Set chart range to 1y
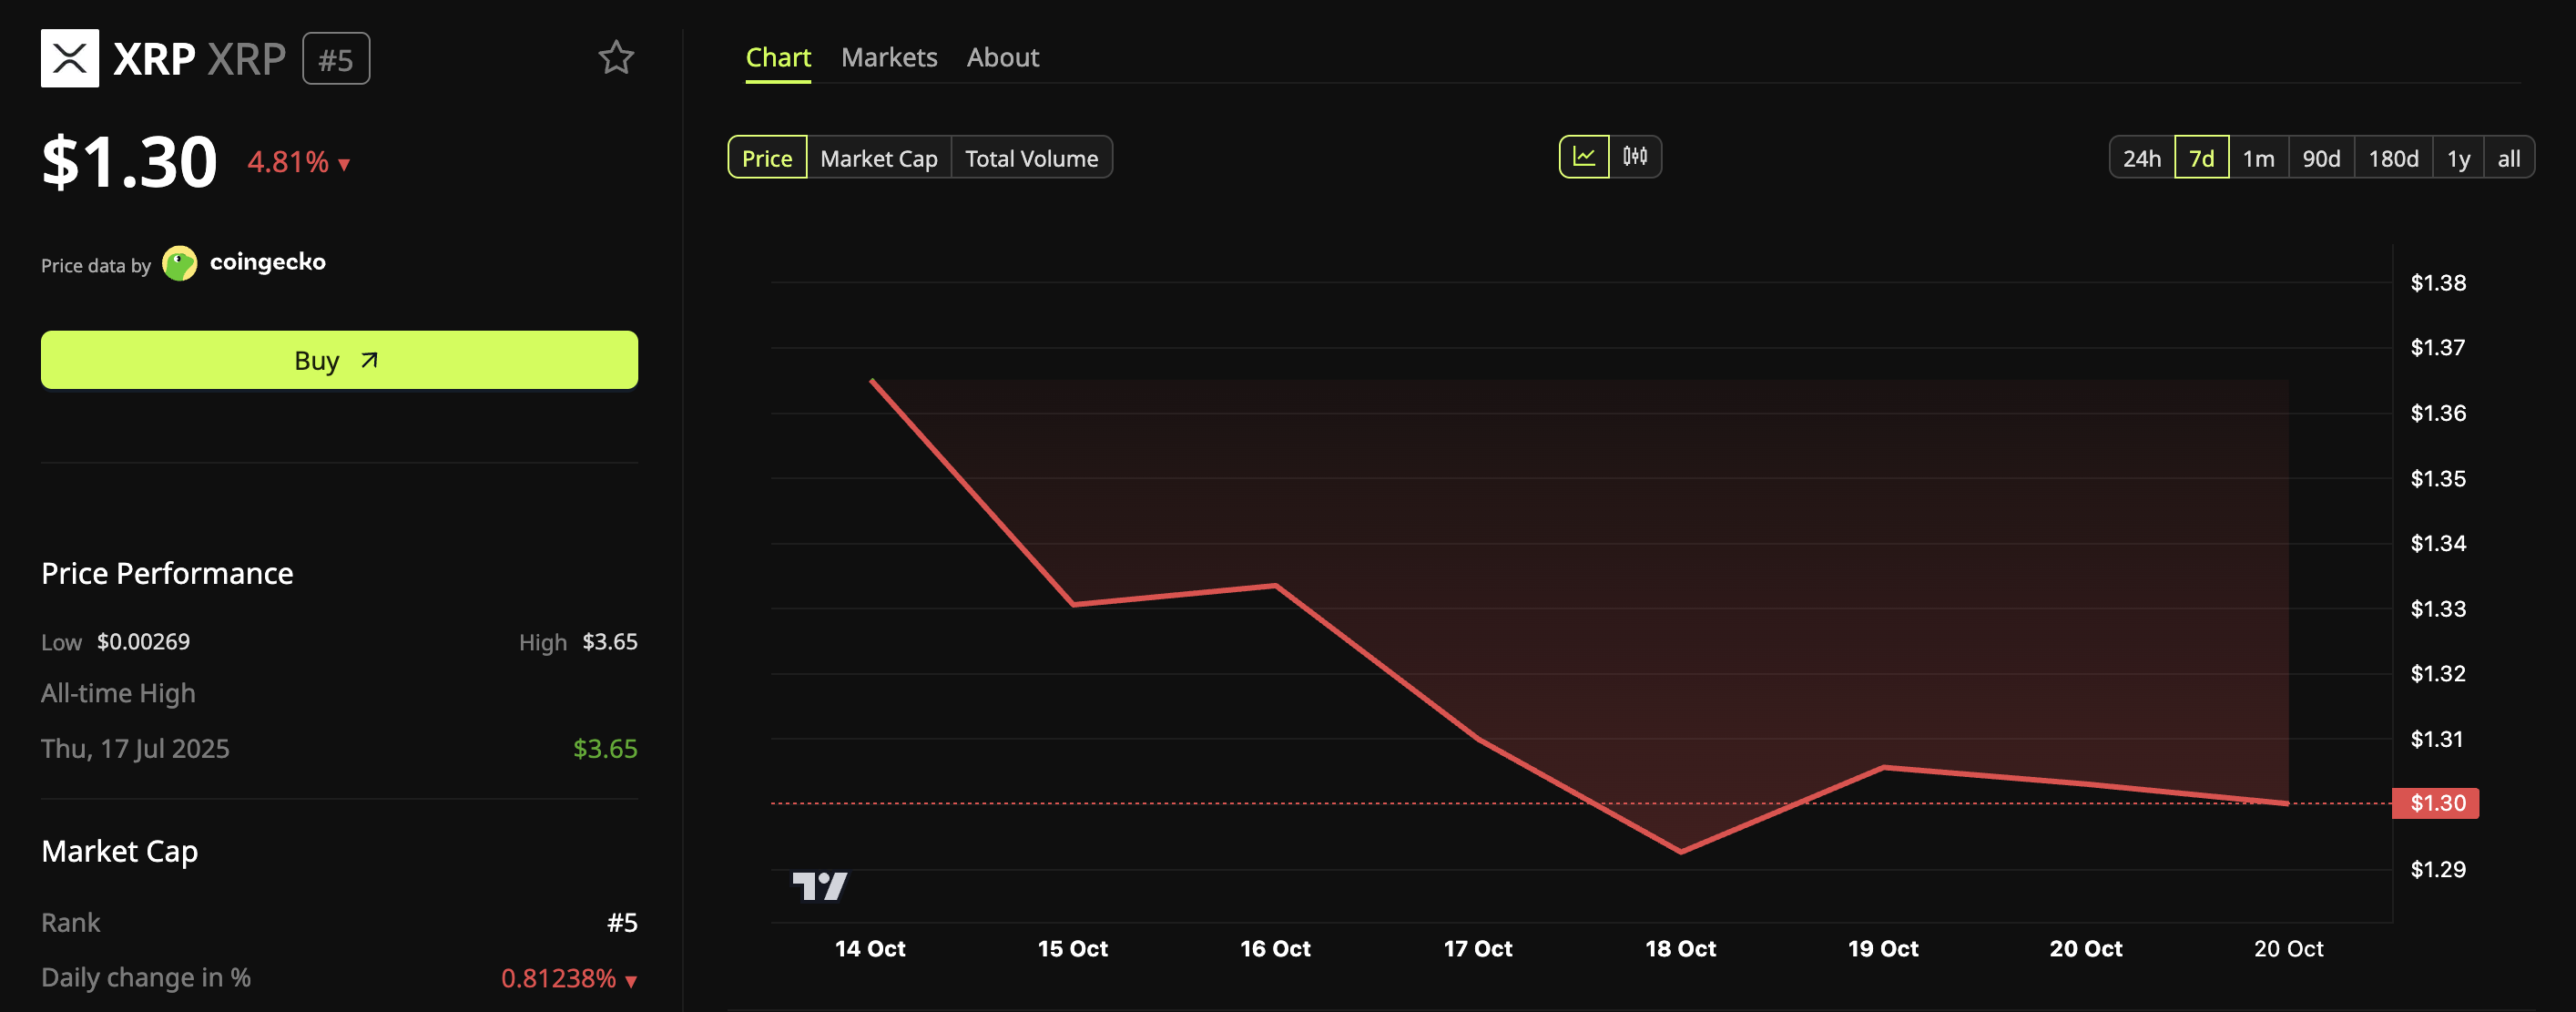Screen dimensions: 2576x1012 coord(2458,157)
